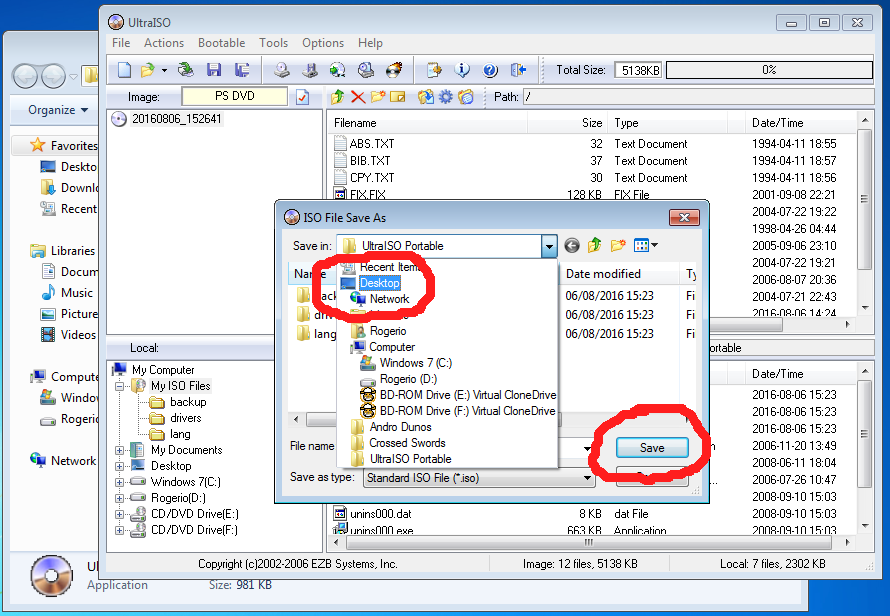Click the blue question mark Help icon
This screenshot has width=890, height=616.
[490, 70]
